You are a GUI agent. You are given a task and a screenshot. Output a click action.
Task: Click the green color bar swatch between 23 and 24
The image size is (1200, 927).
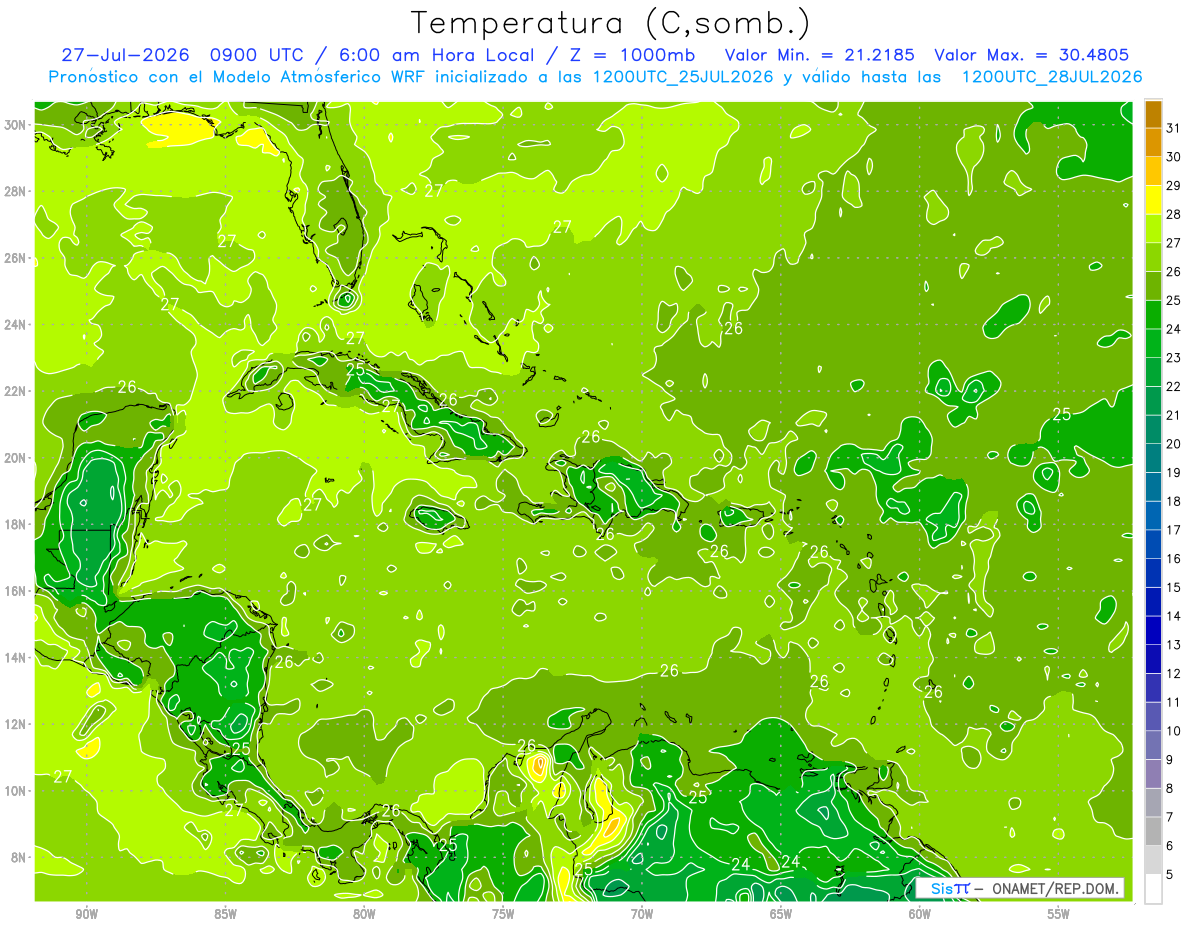click(x=1154, y=343)
